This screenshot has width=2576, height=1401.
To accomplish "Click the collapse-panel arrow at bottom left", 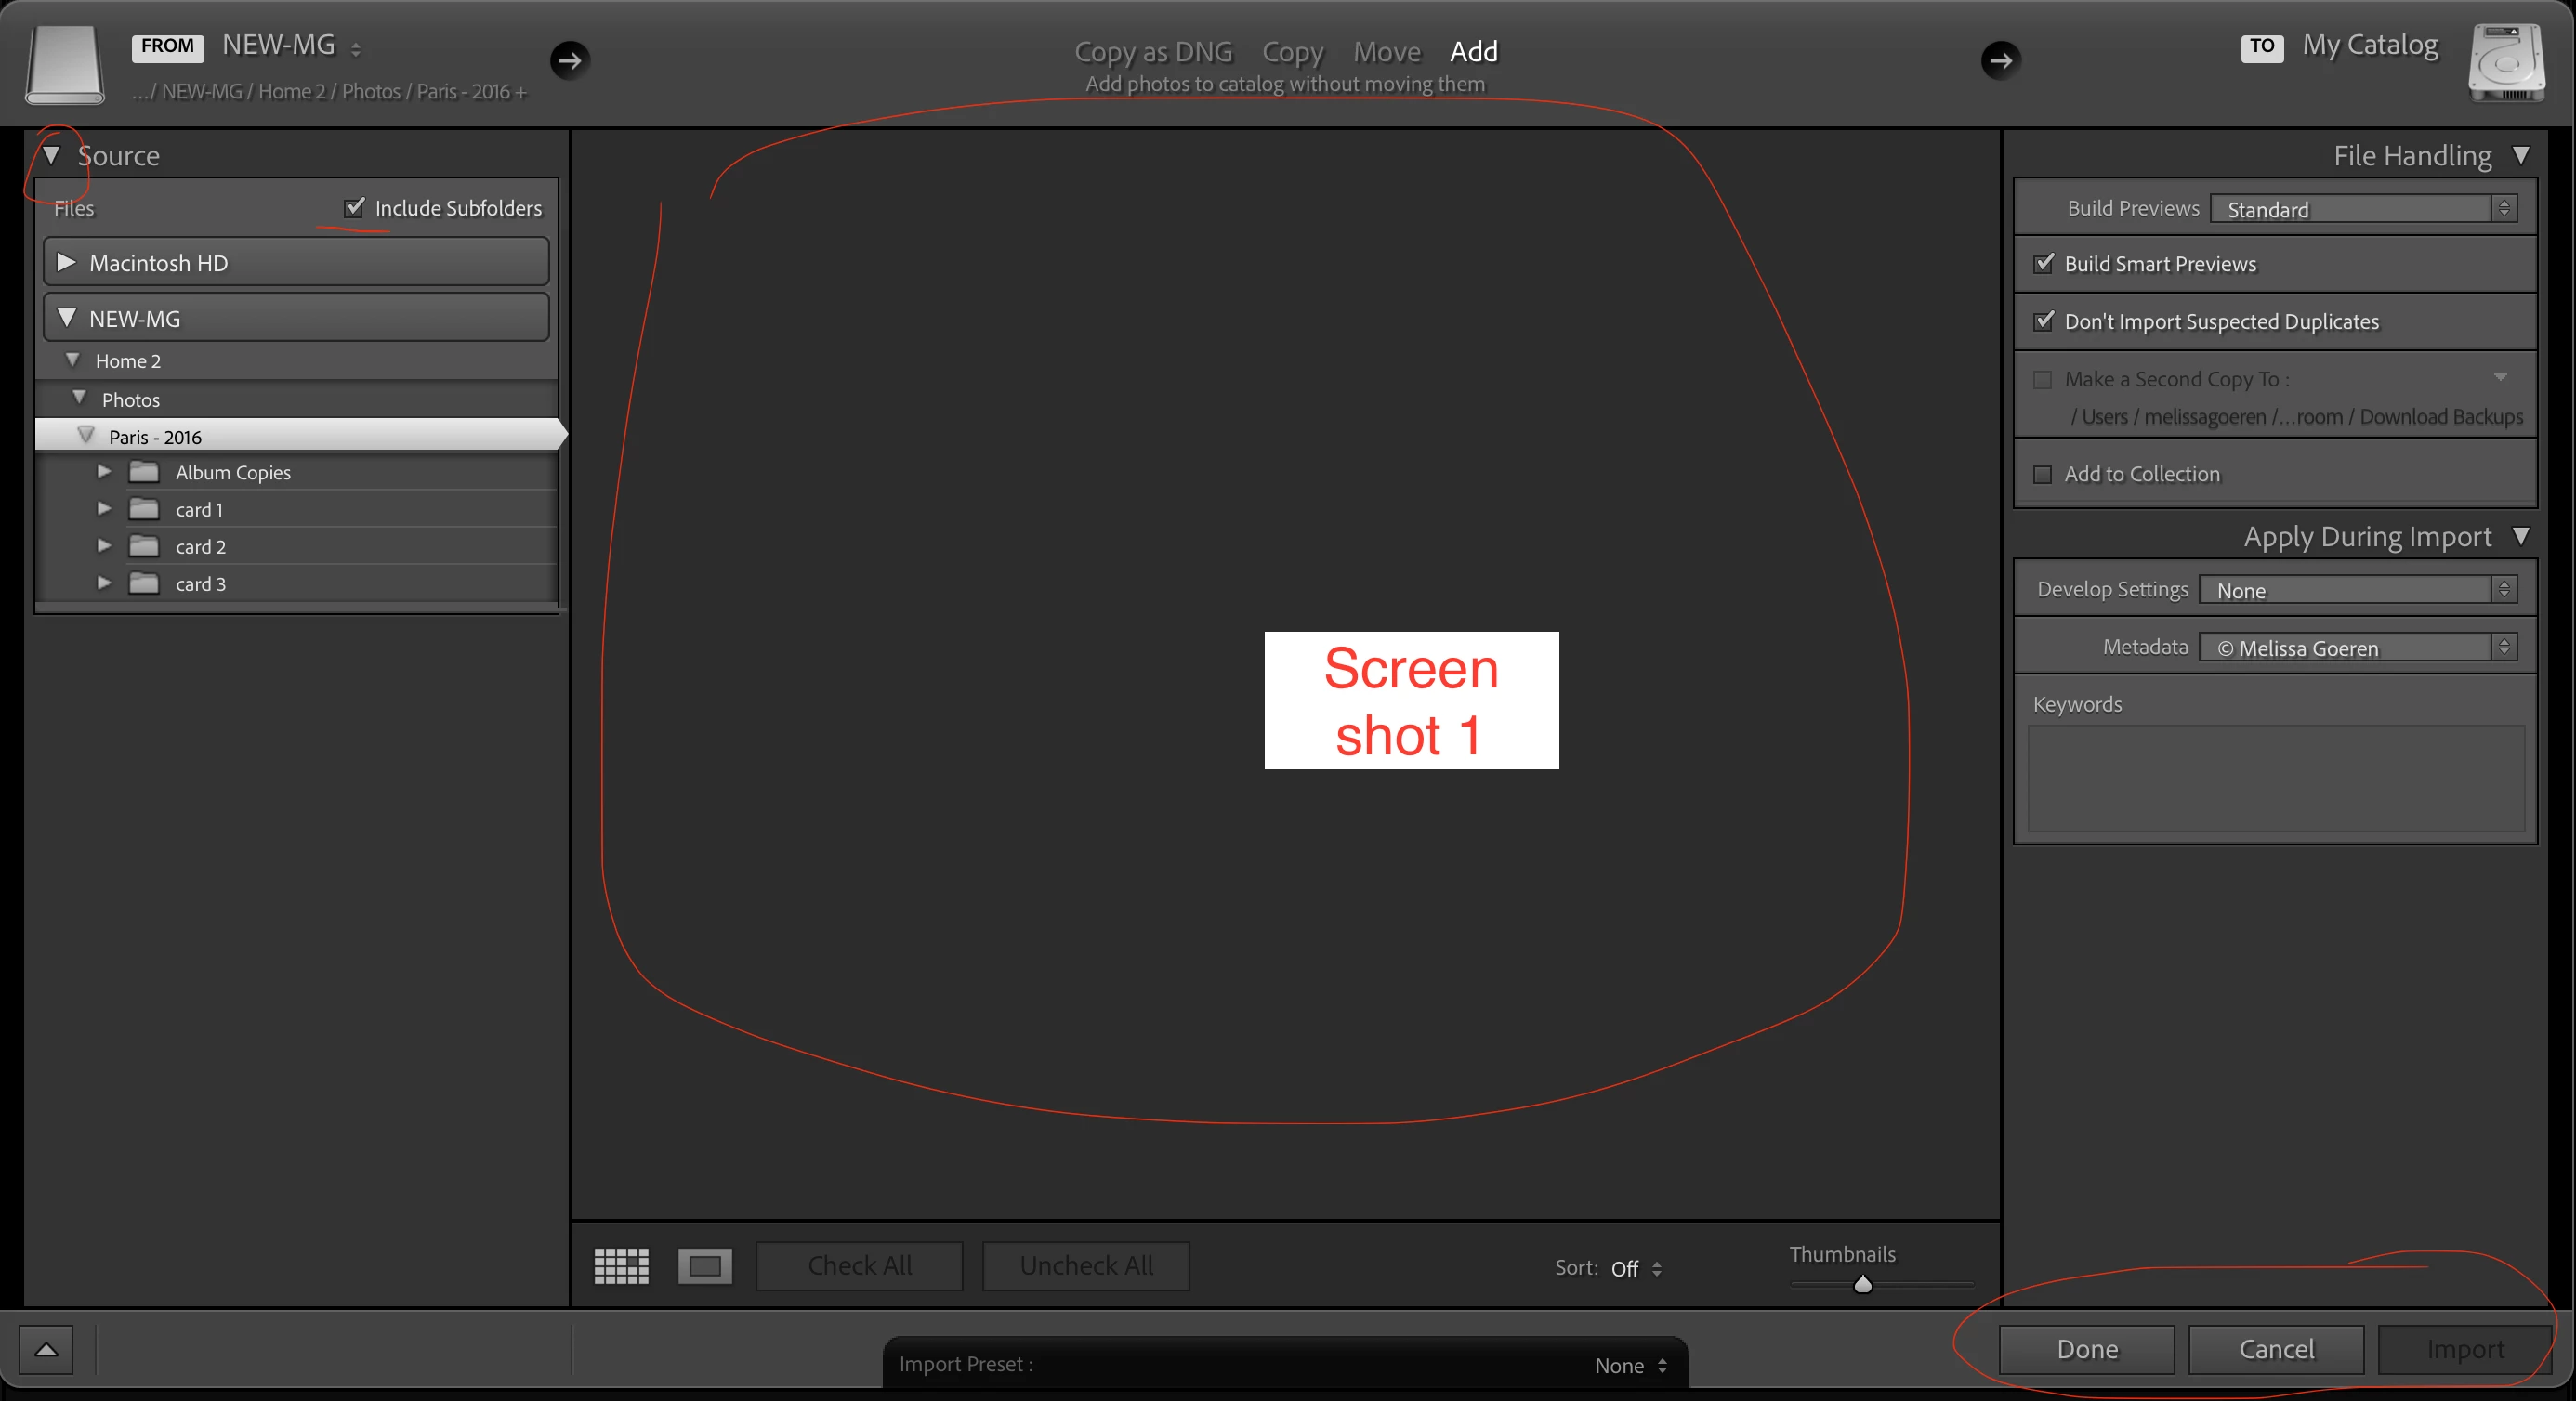I will [46, 1350].
